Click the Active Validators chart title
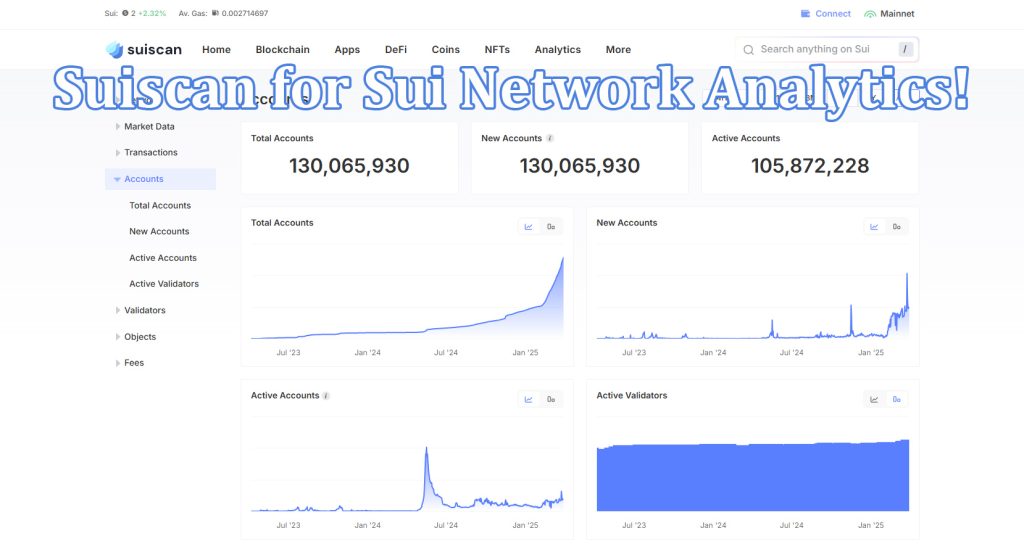This screenshot has width=1024, height=547. tap(632, 396)
